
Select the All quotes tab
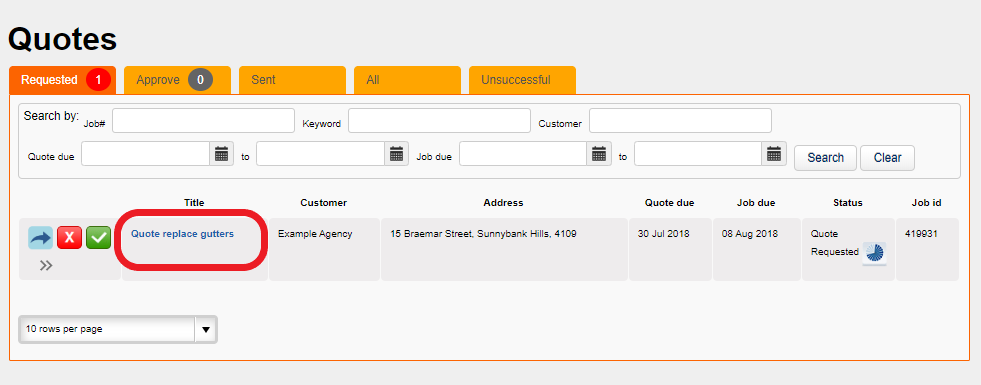coord(407,80)
